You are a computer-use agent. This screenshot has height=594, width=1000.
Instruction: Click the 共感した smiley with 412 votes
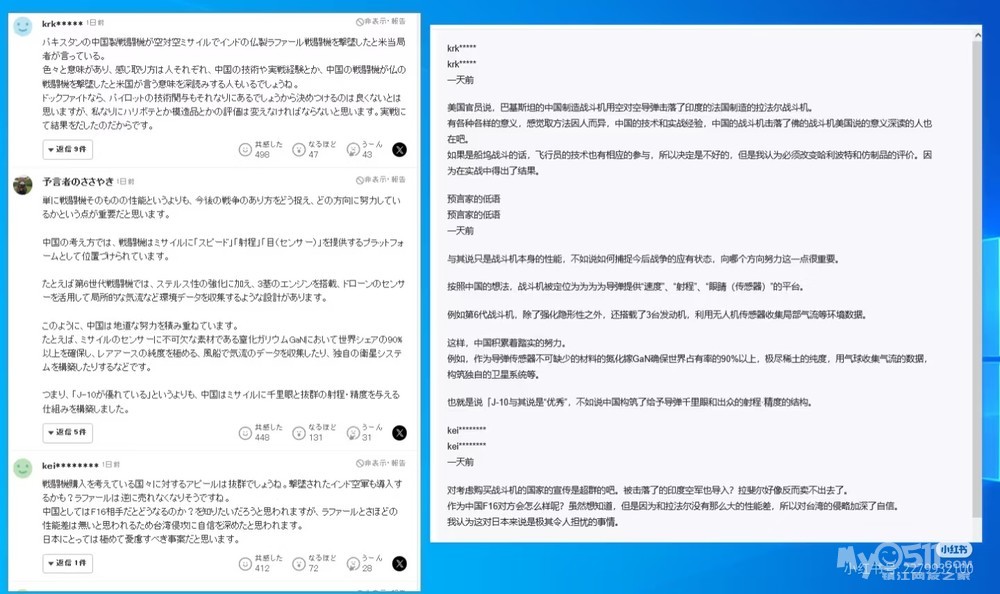[246, 563]
